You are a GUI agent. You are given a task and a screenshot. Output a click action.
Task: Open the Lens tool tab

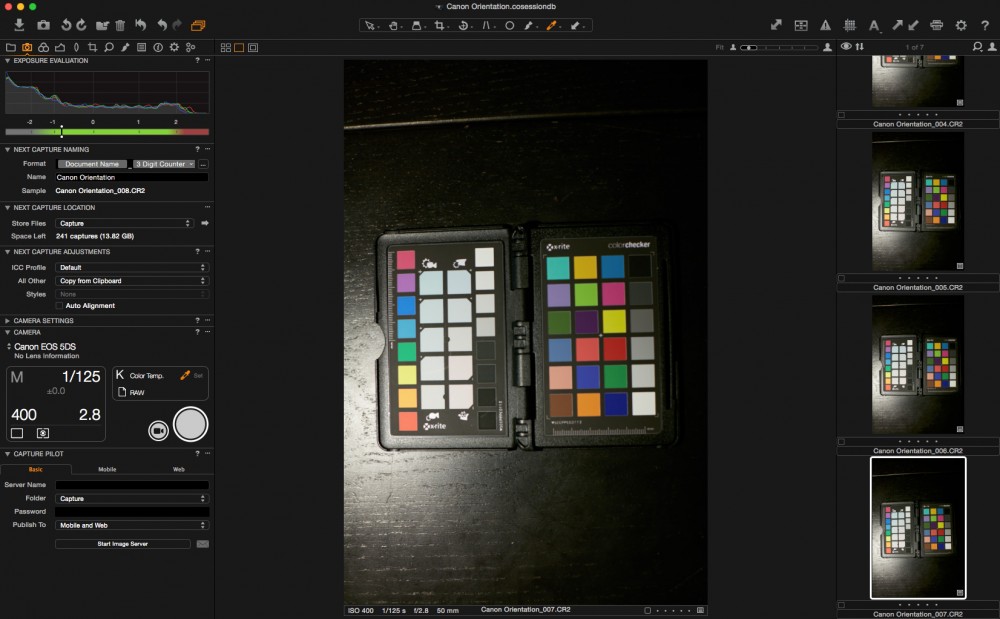77,47
